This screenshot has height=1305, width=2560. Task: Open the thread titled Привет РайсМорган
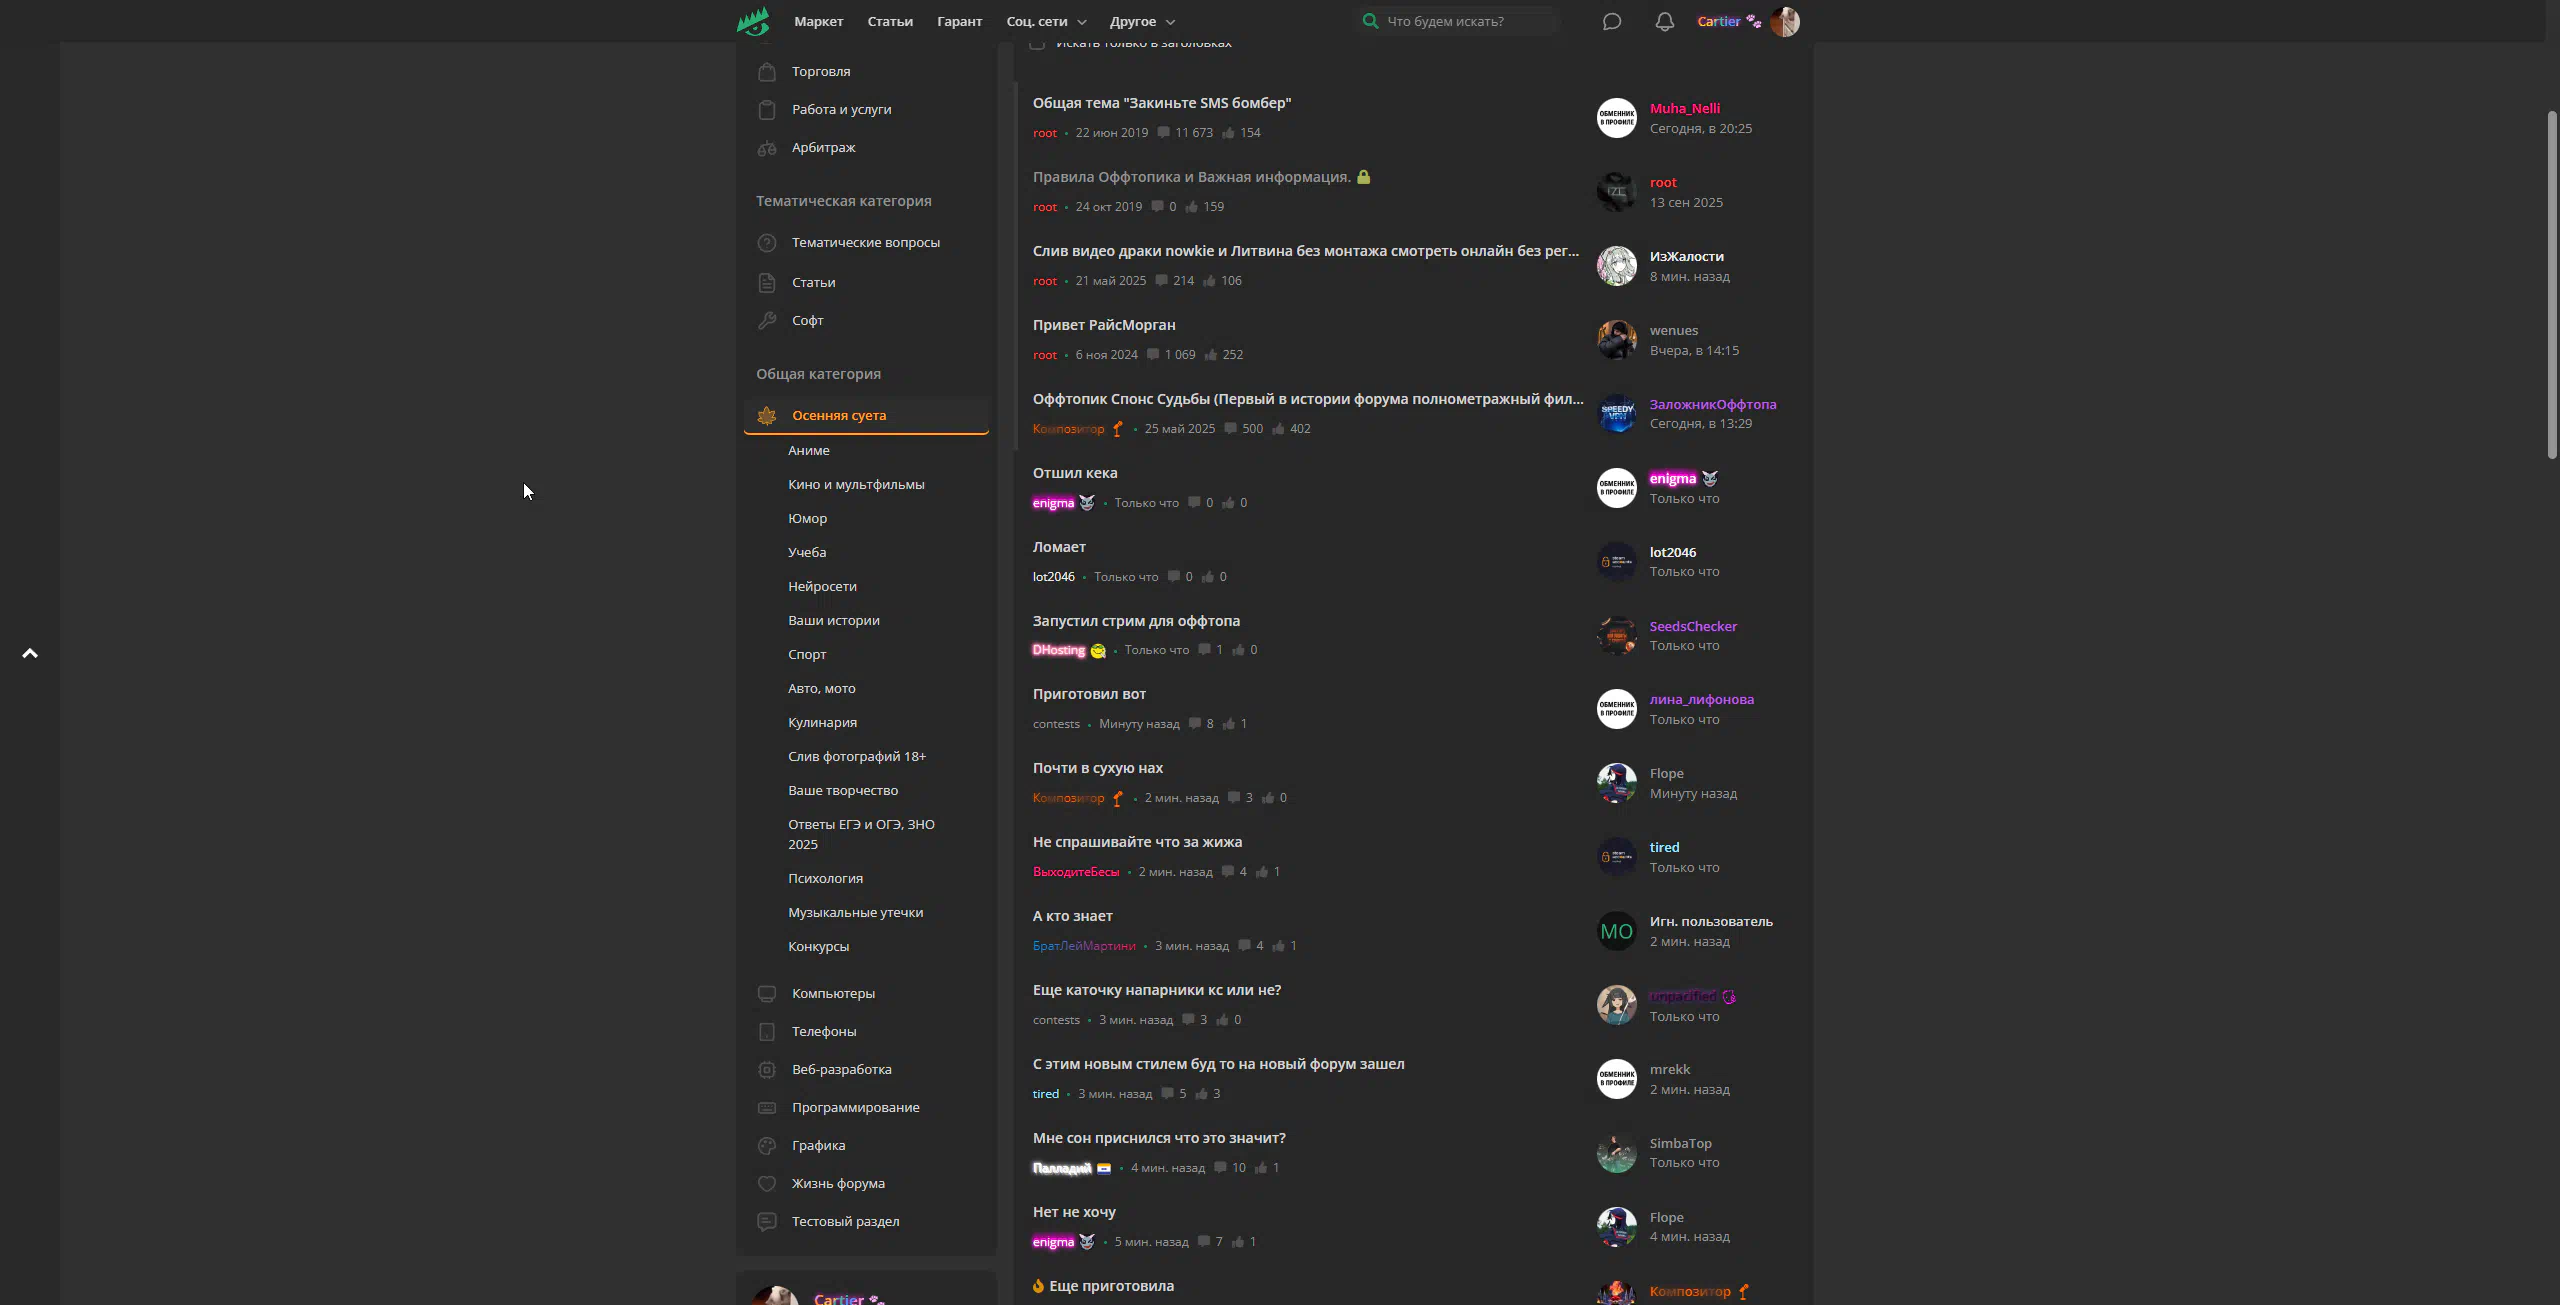[1104, 325]
